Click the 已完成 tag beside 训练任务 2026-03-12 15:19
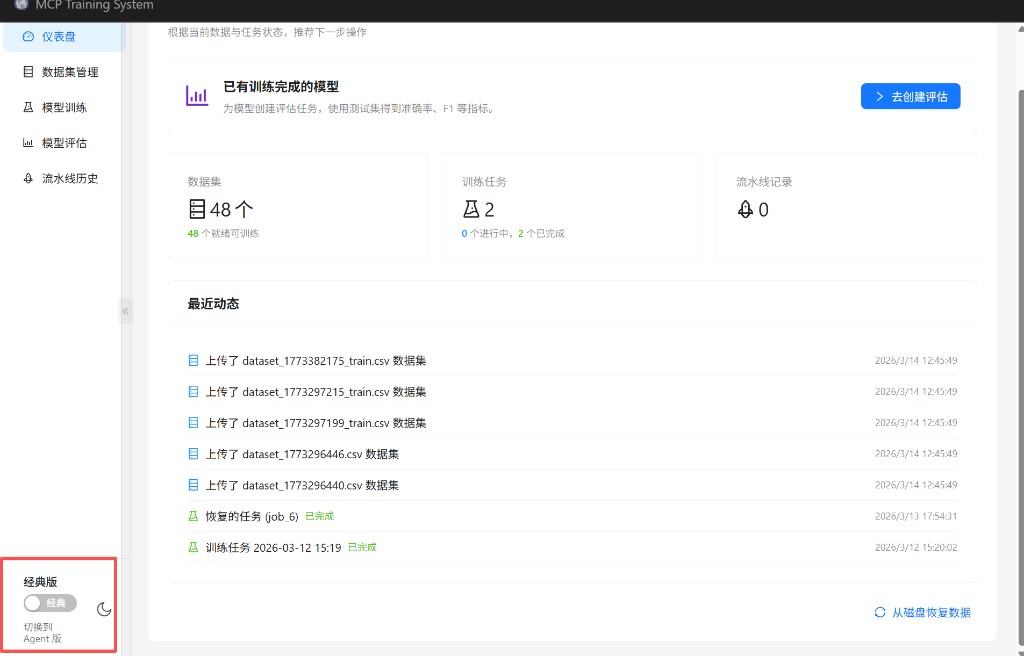The height and width of the screenshot is (656, 1024). coord(362,547)
